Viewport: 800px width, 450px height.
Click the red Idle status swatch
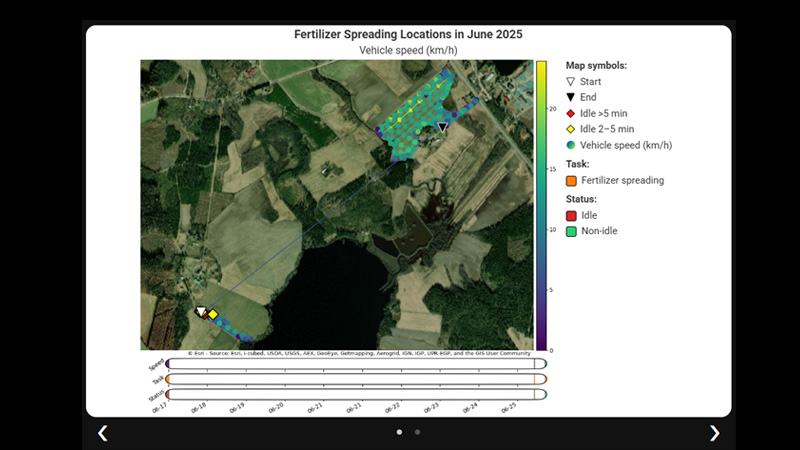coord(571,215)
